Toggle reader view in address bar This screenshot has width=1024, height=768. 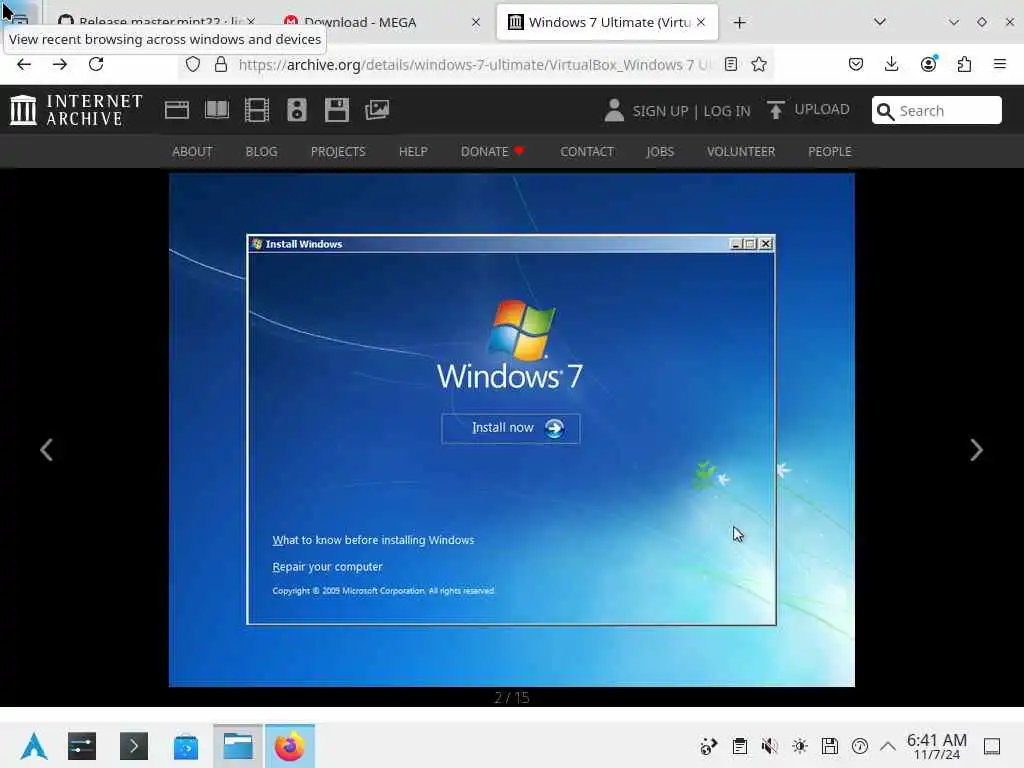[731, 64]
